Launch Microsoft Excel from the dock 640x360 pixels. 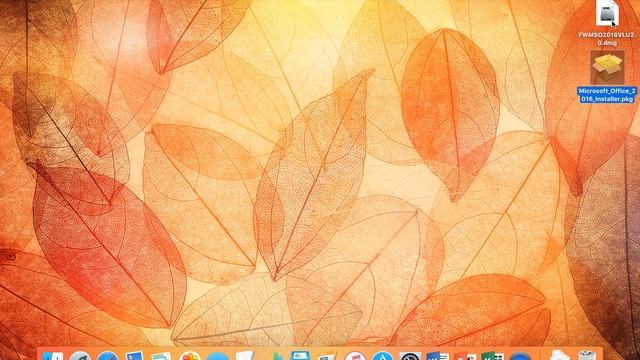coord(493,355)
